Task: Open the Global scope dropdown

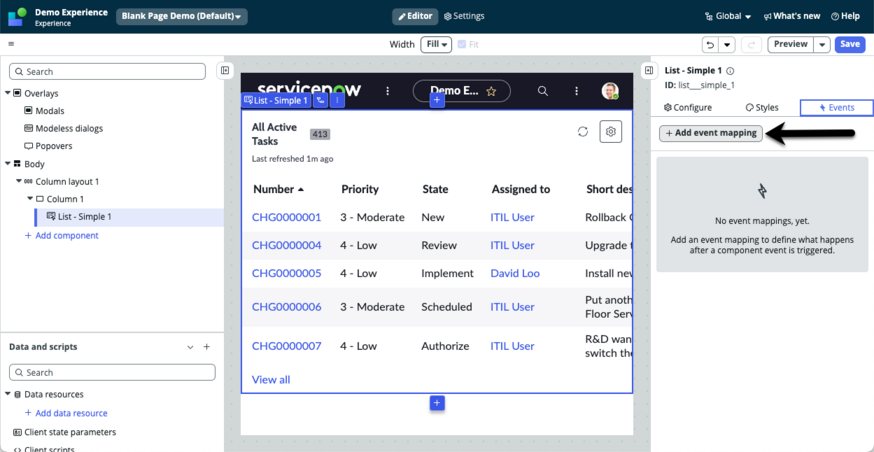Action: coord(727,16)
